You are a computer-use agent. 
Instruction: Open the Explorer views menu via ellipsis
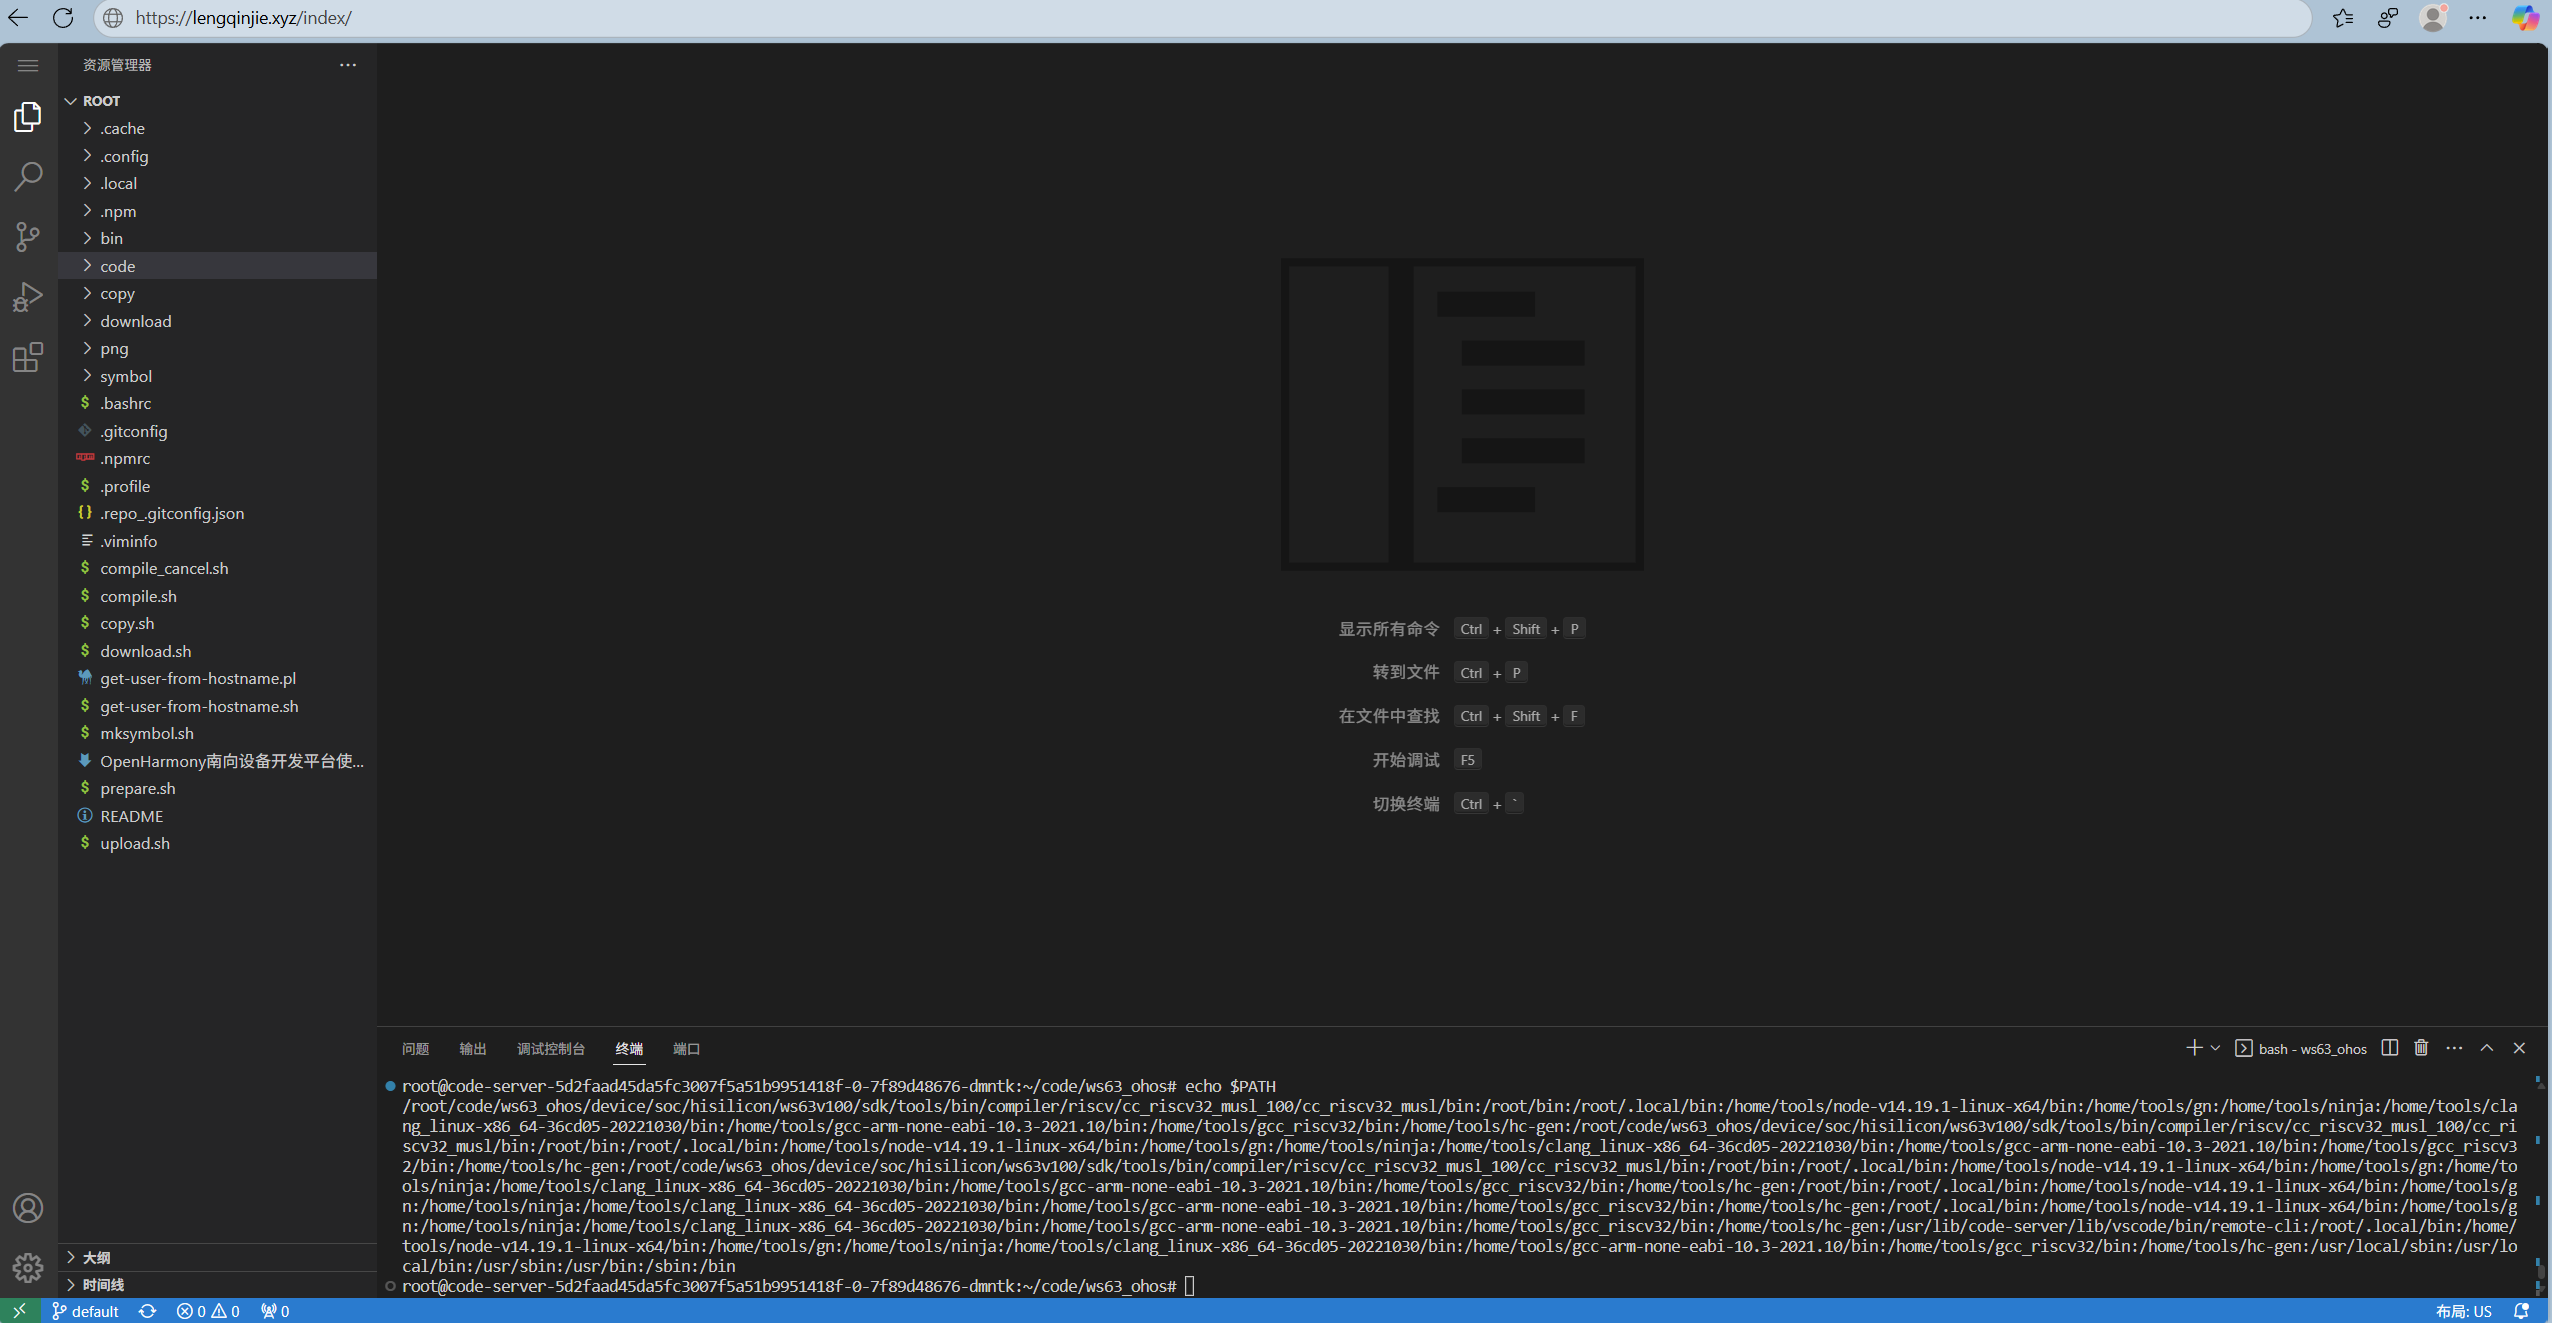pyautogui.click(x=348, y=64)
